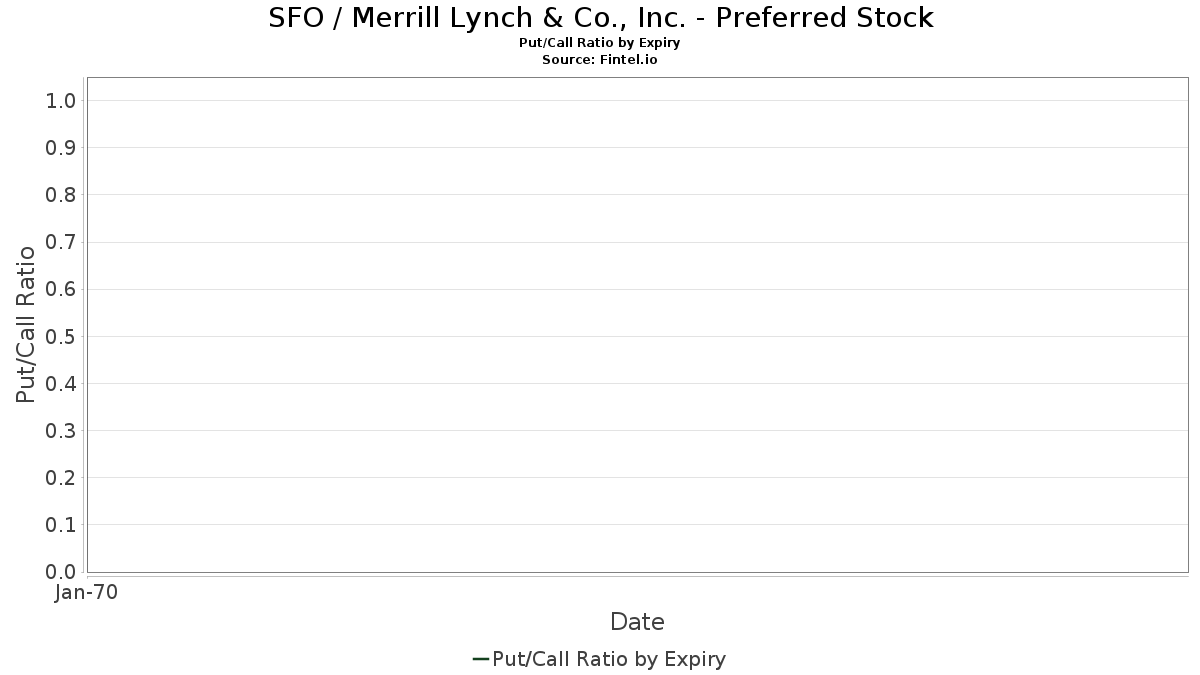Click the vertical Put/Call Ratio axis title
Image resolution: width=1200 pixels, height=675 pixels.
[26, 324]
